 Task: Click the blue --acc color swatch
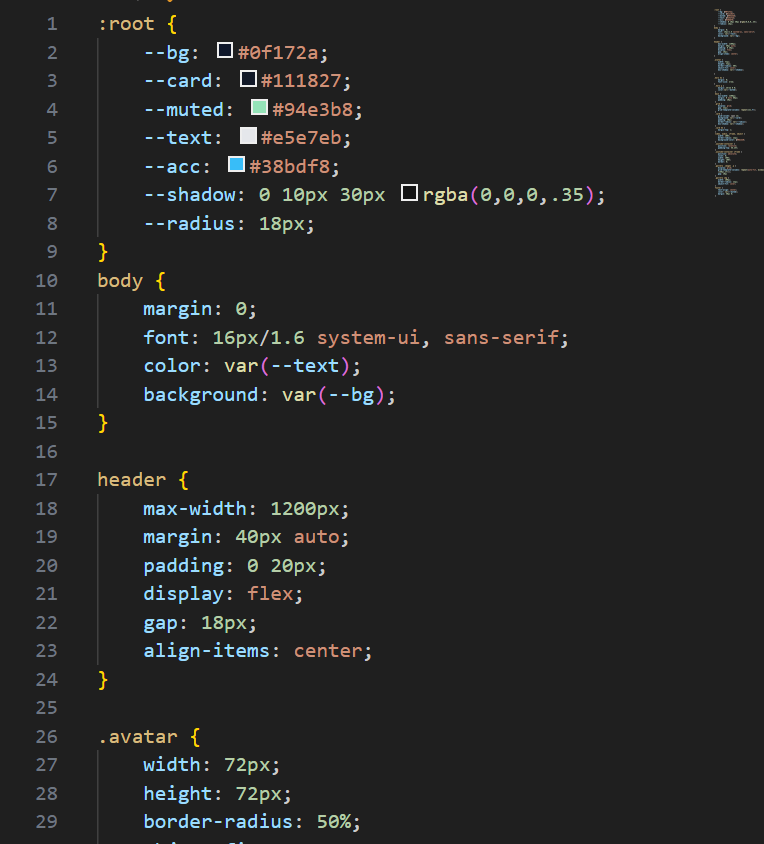click(236, 165)
